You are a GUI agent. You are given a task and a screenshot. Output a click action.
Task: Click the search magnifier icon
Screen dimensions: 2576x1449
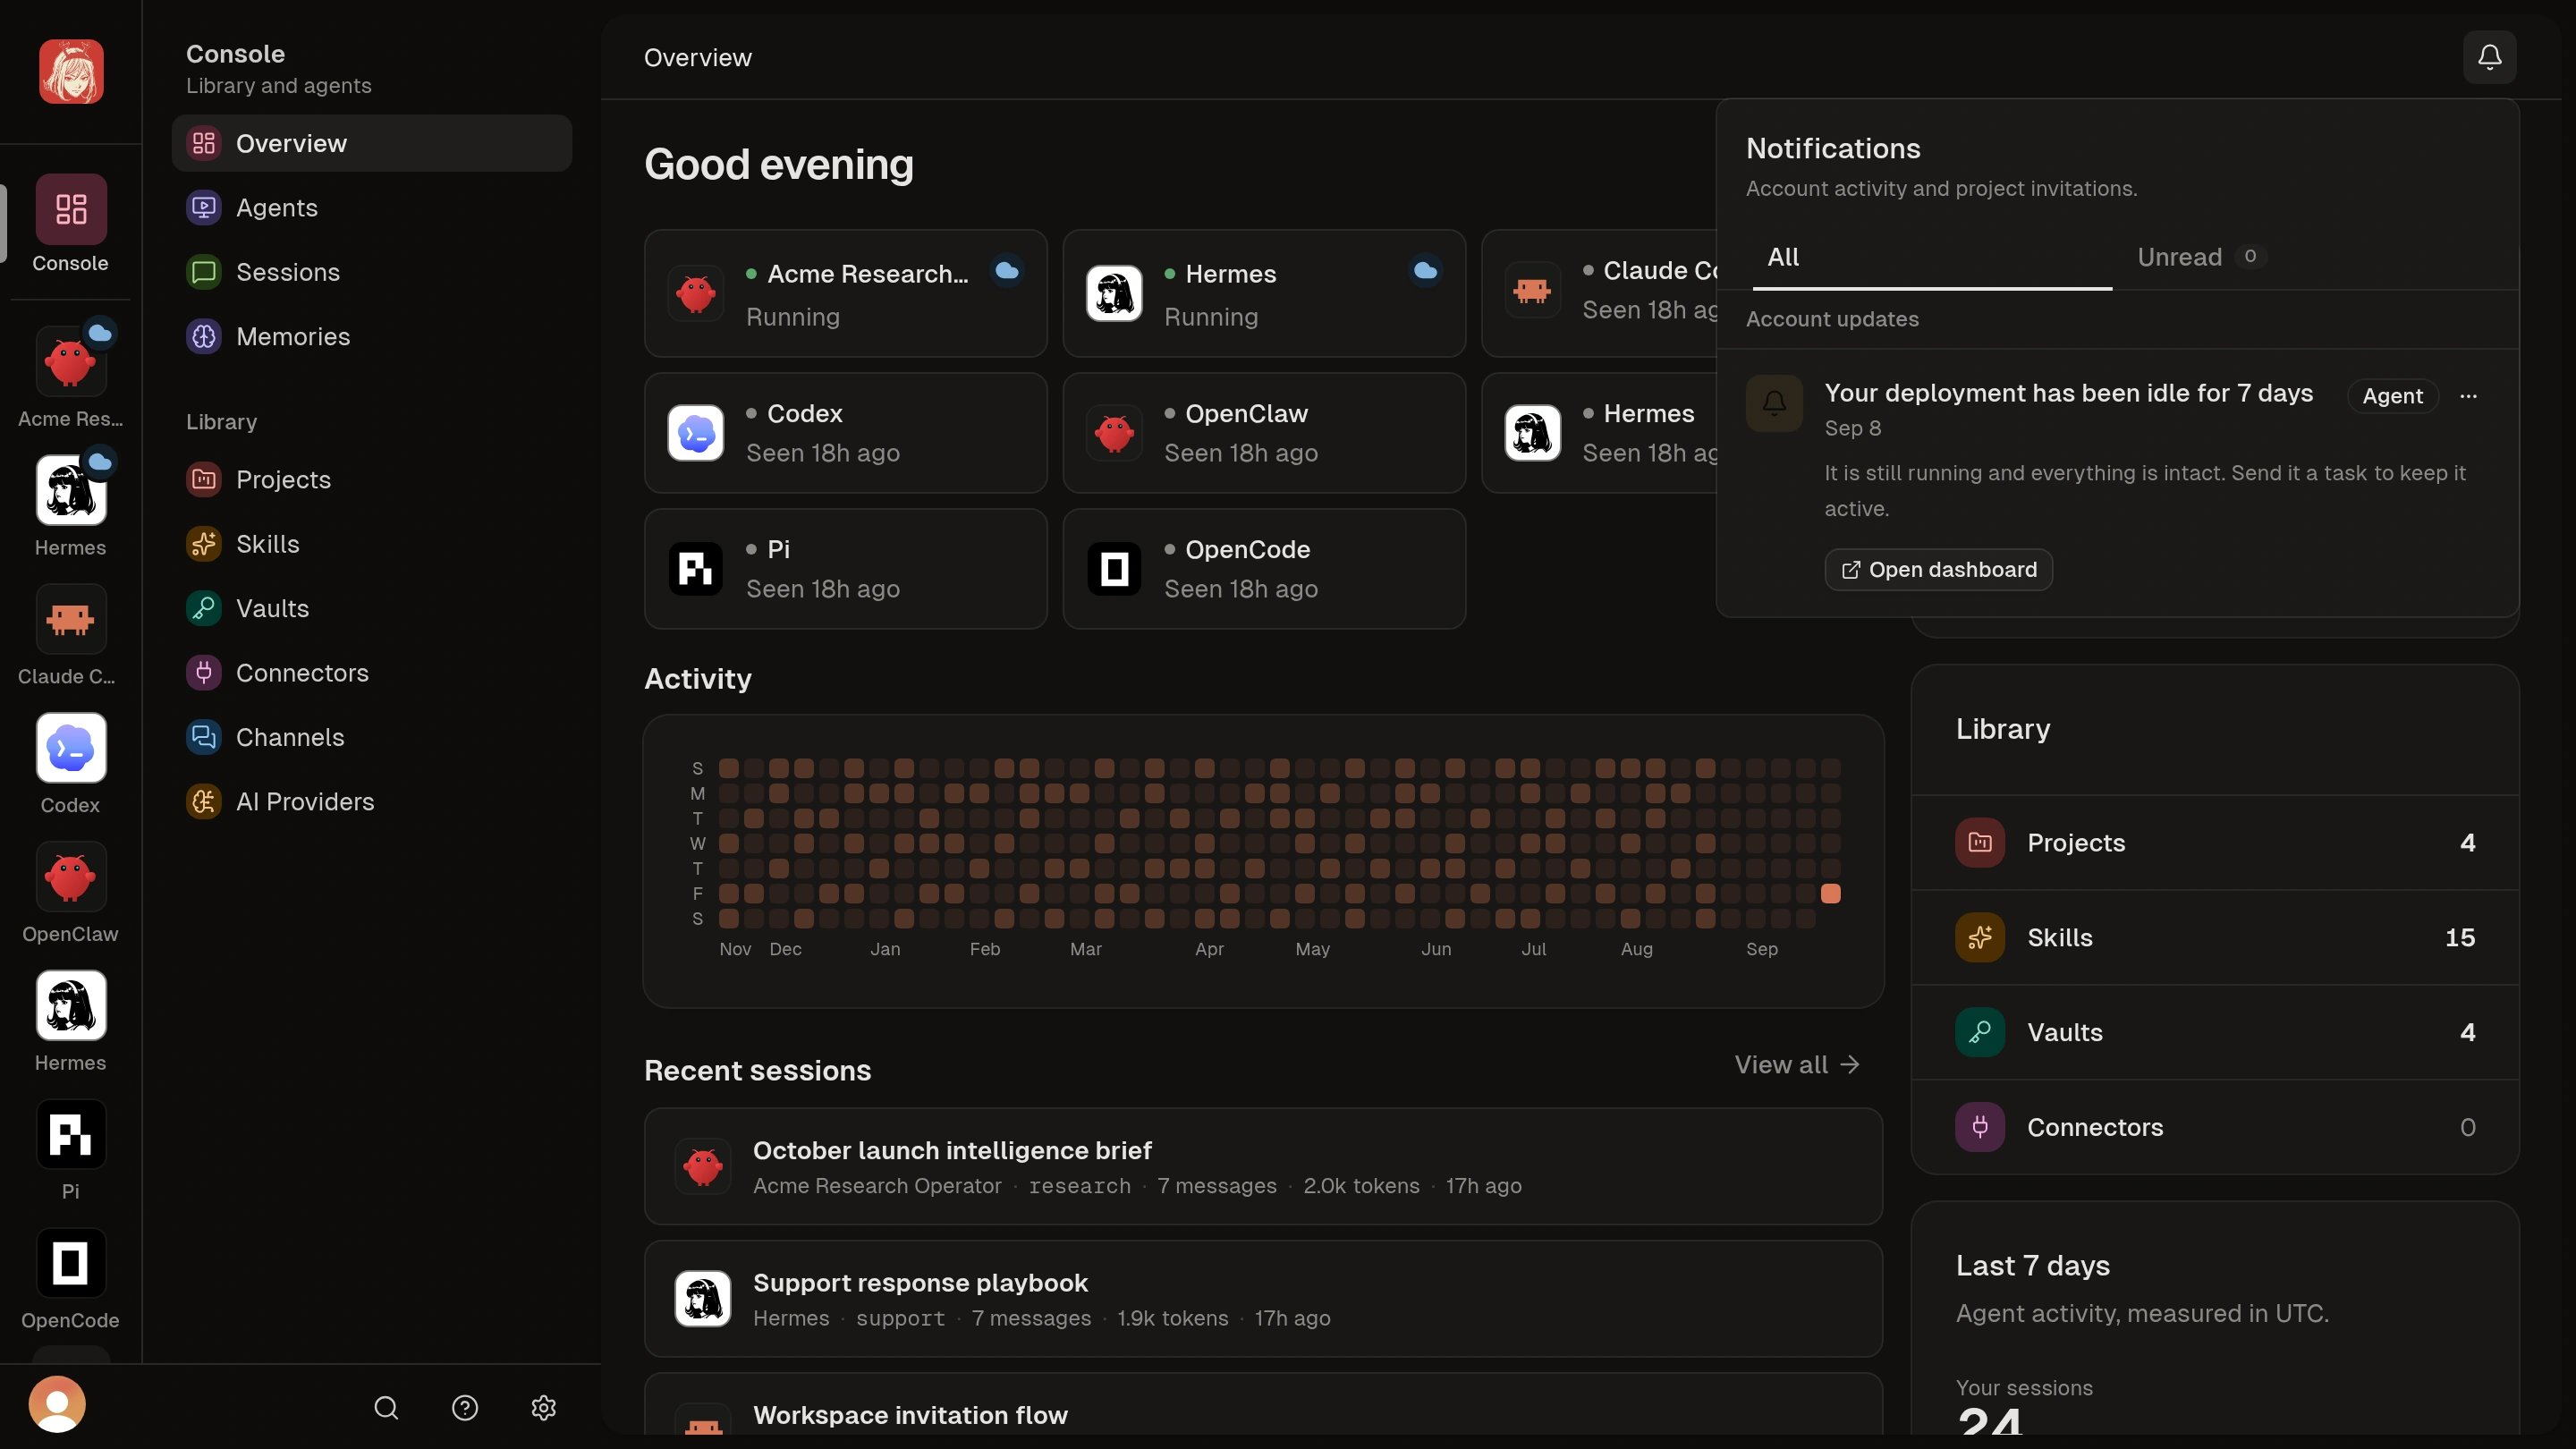click(x=386, y=1408)
